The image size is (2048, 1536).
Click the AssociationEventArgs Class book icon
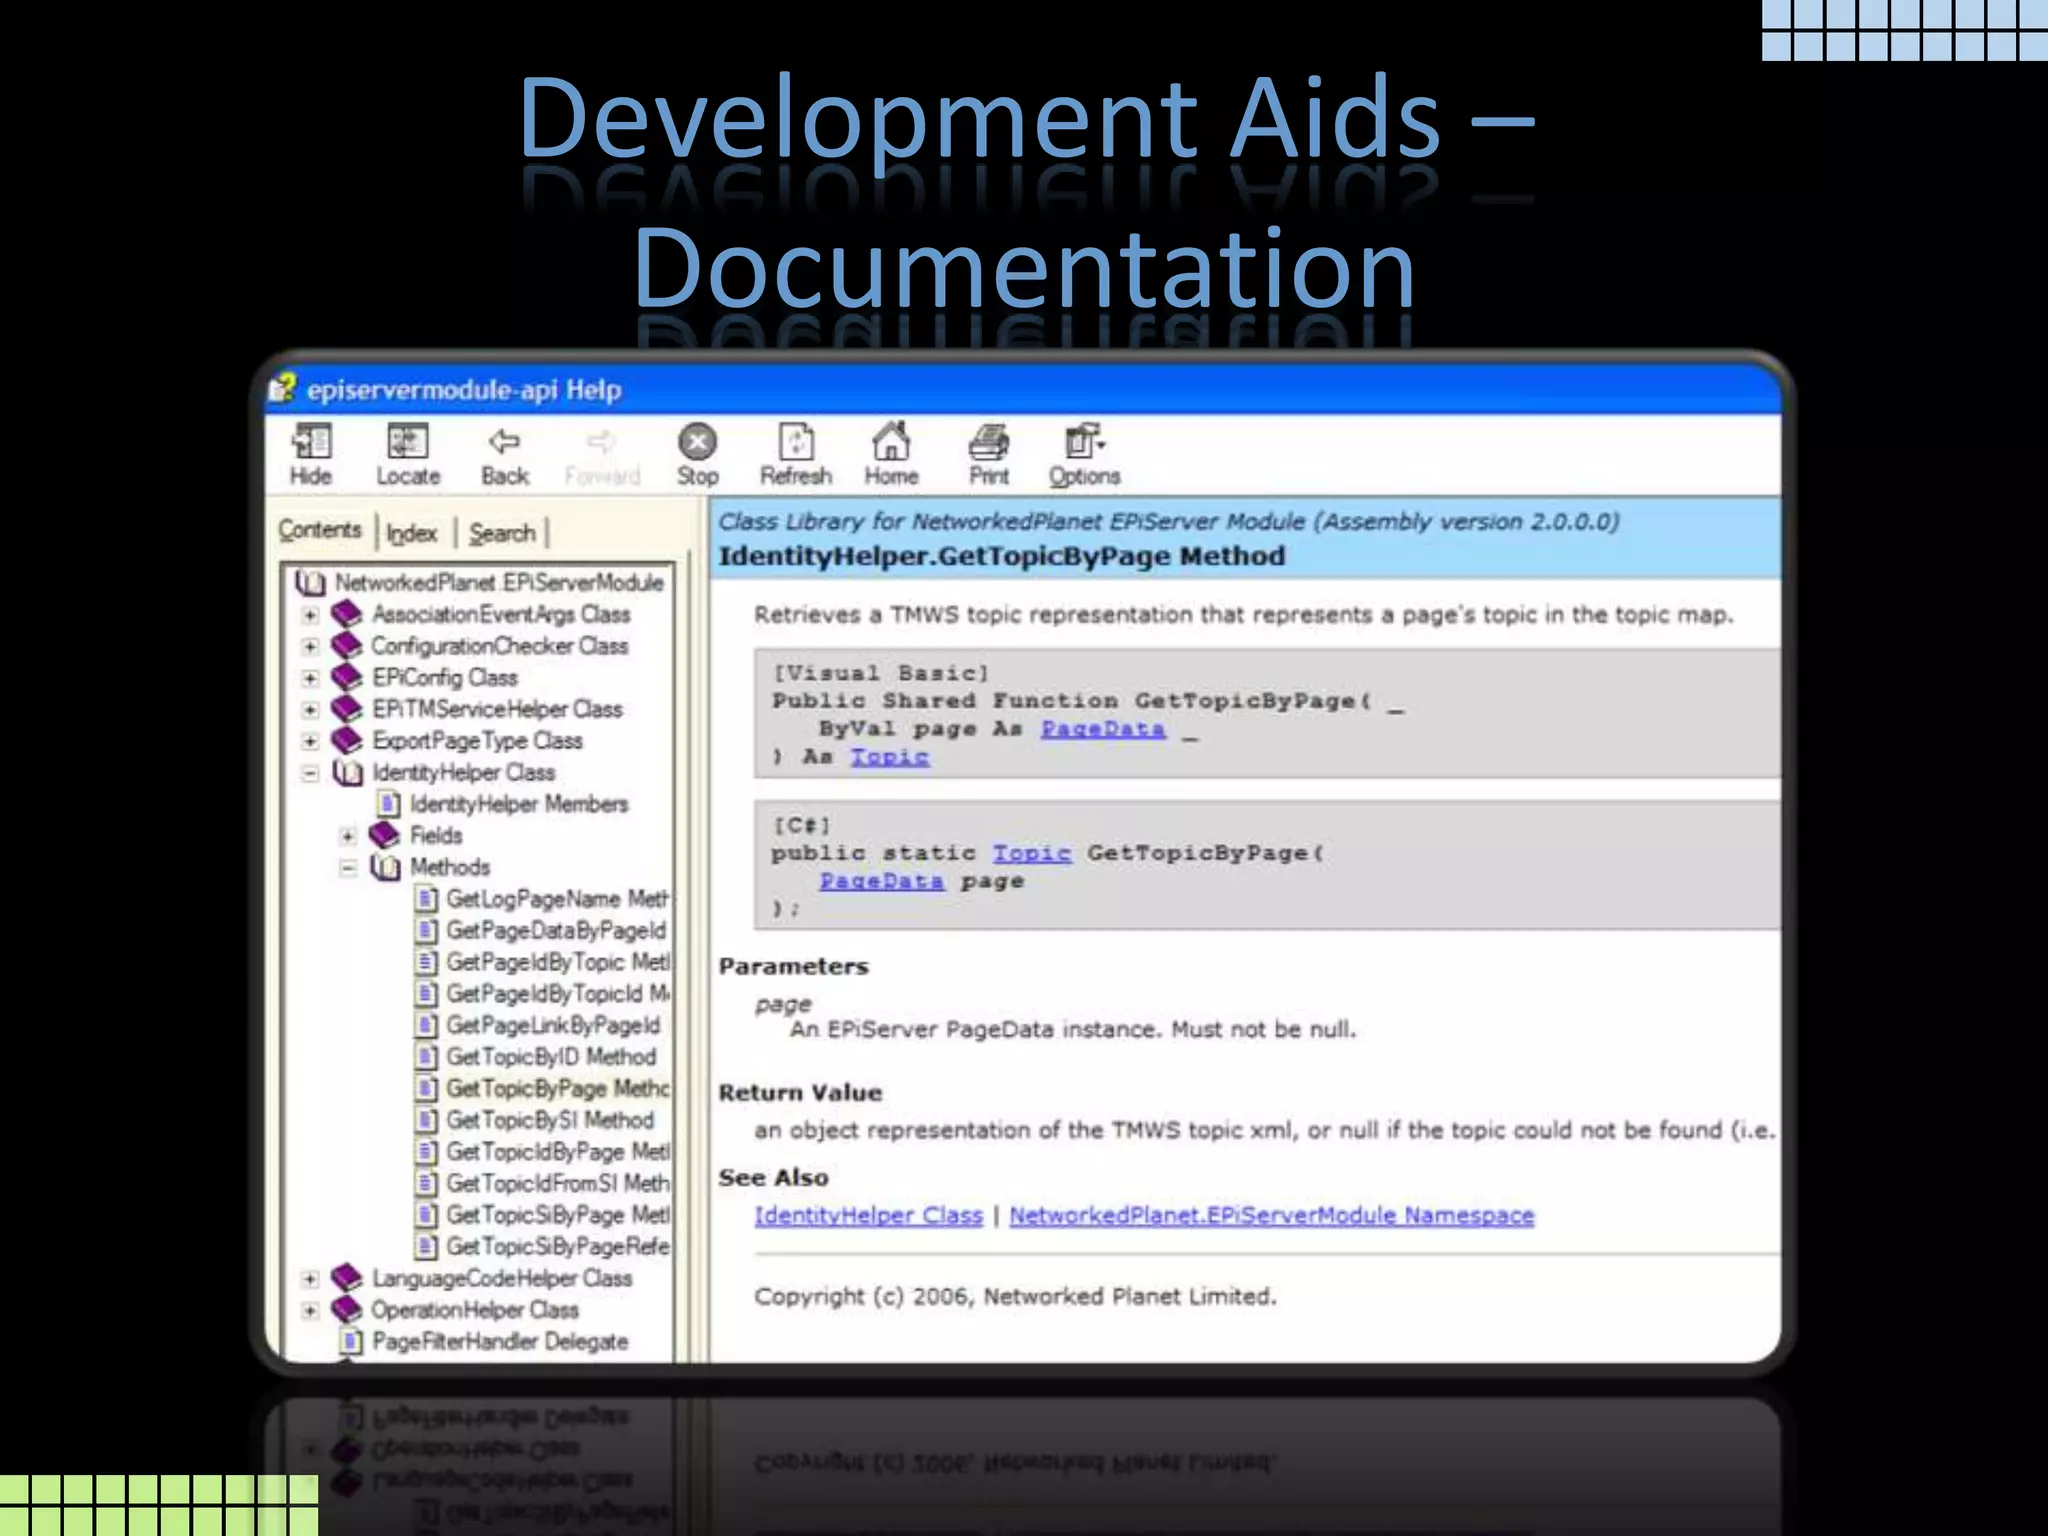coord(346,613)
